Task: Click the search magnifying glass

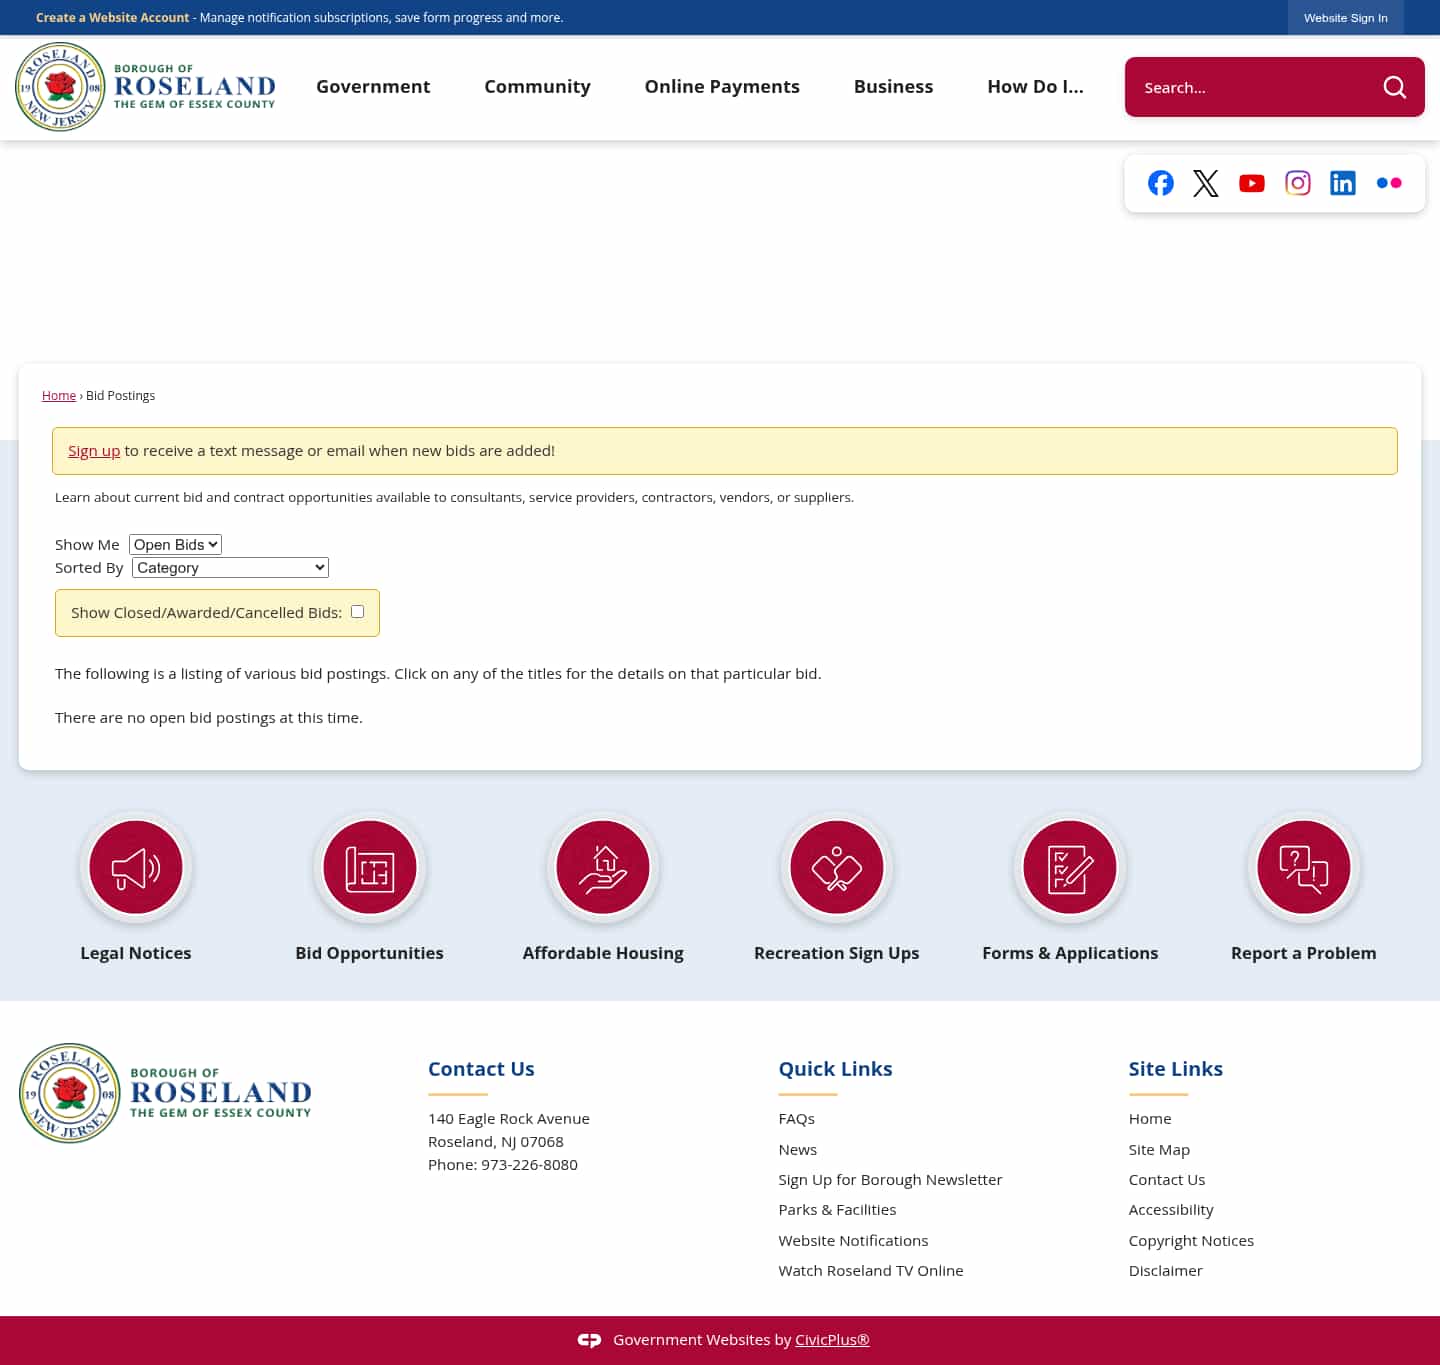Action: pyautogui.click(x=1394, y=87)
